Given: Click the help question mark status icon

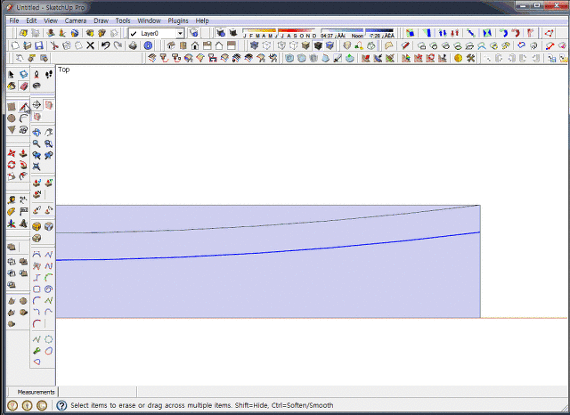Looking at the screenshot, I should click(x=61, y=405).
